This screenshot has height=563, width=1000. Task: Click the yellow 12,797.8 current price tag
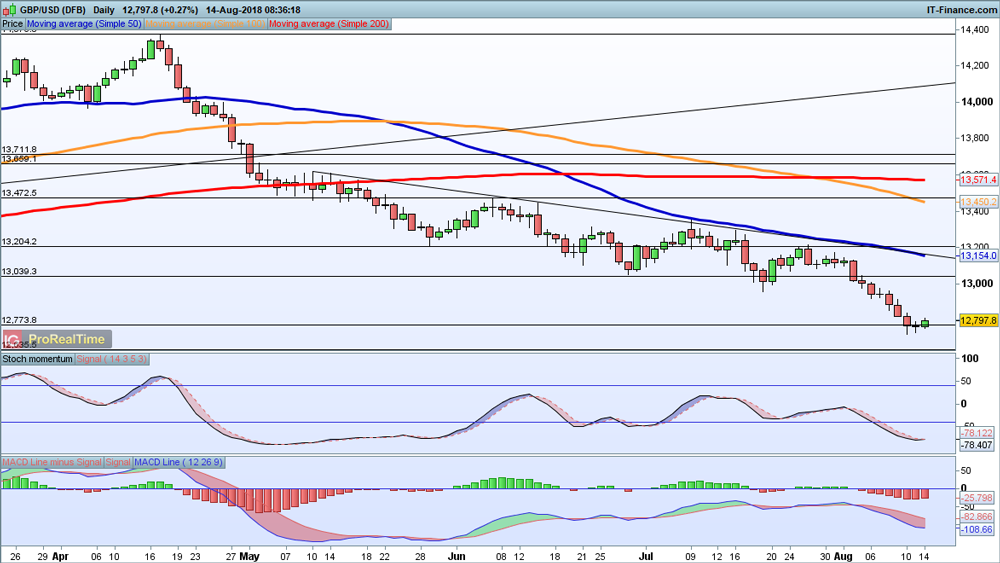(x=978, y=320)
